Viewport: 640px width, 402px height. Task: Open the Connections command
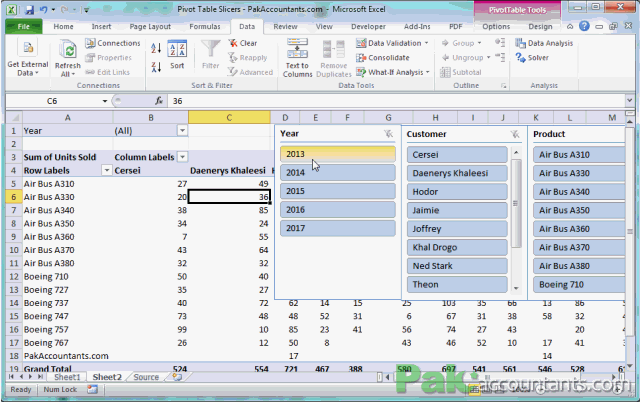tap(113, 43)
